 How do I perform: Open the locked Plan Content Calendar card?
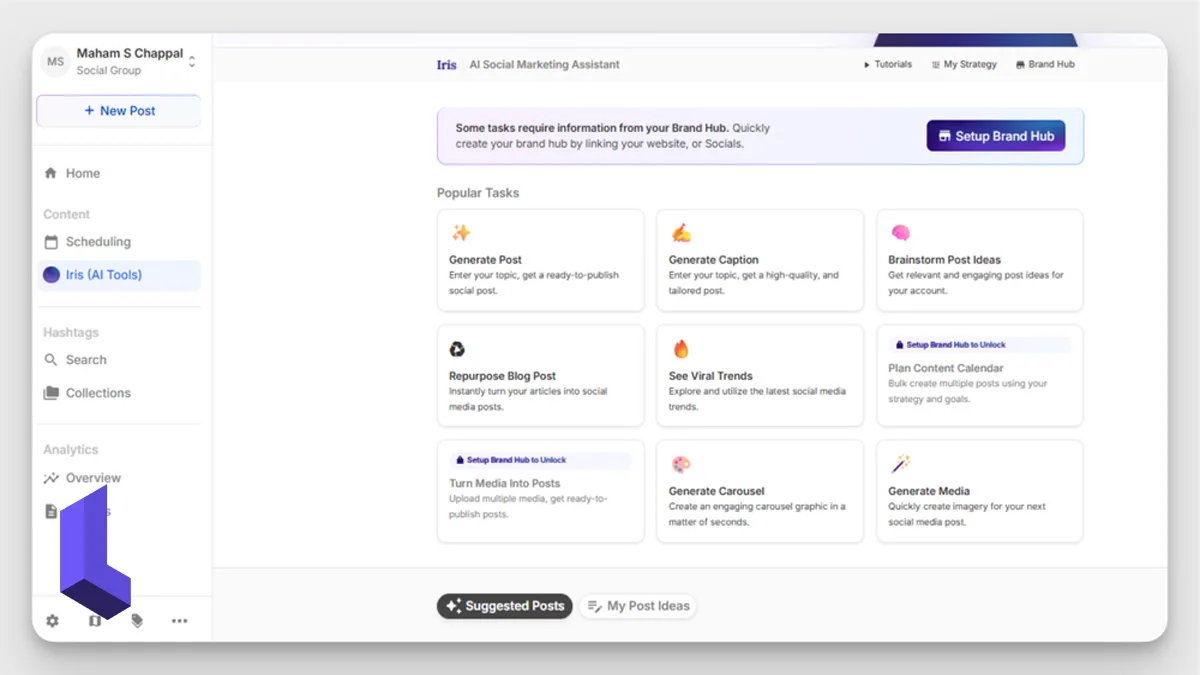[x=979, y=376]
